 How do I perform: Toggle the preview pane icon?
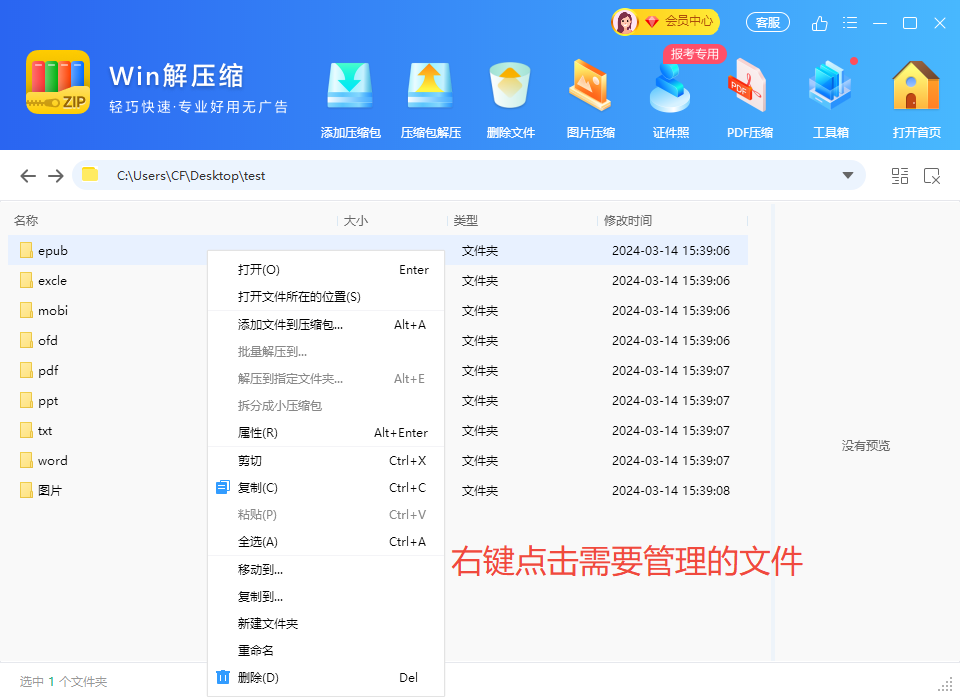(x=932, y=176)
